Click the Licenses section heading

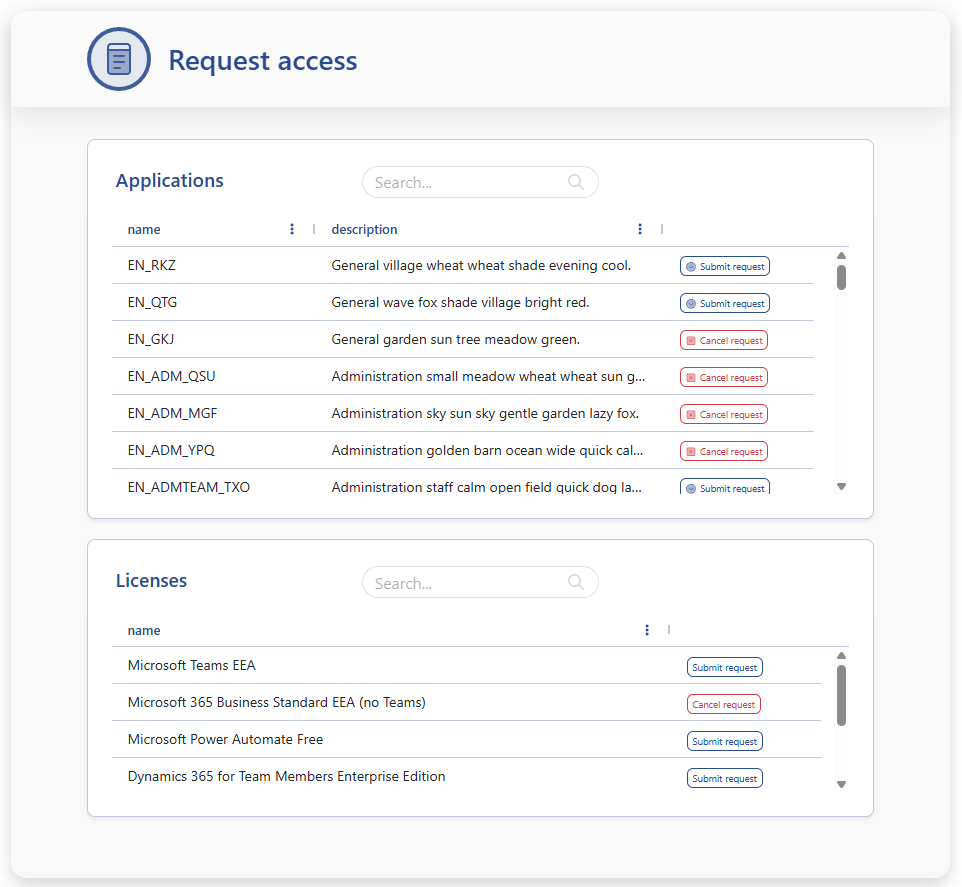[152, 580]
